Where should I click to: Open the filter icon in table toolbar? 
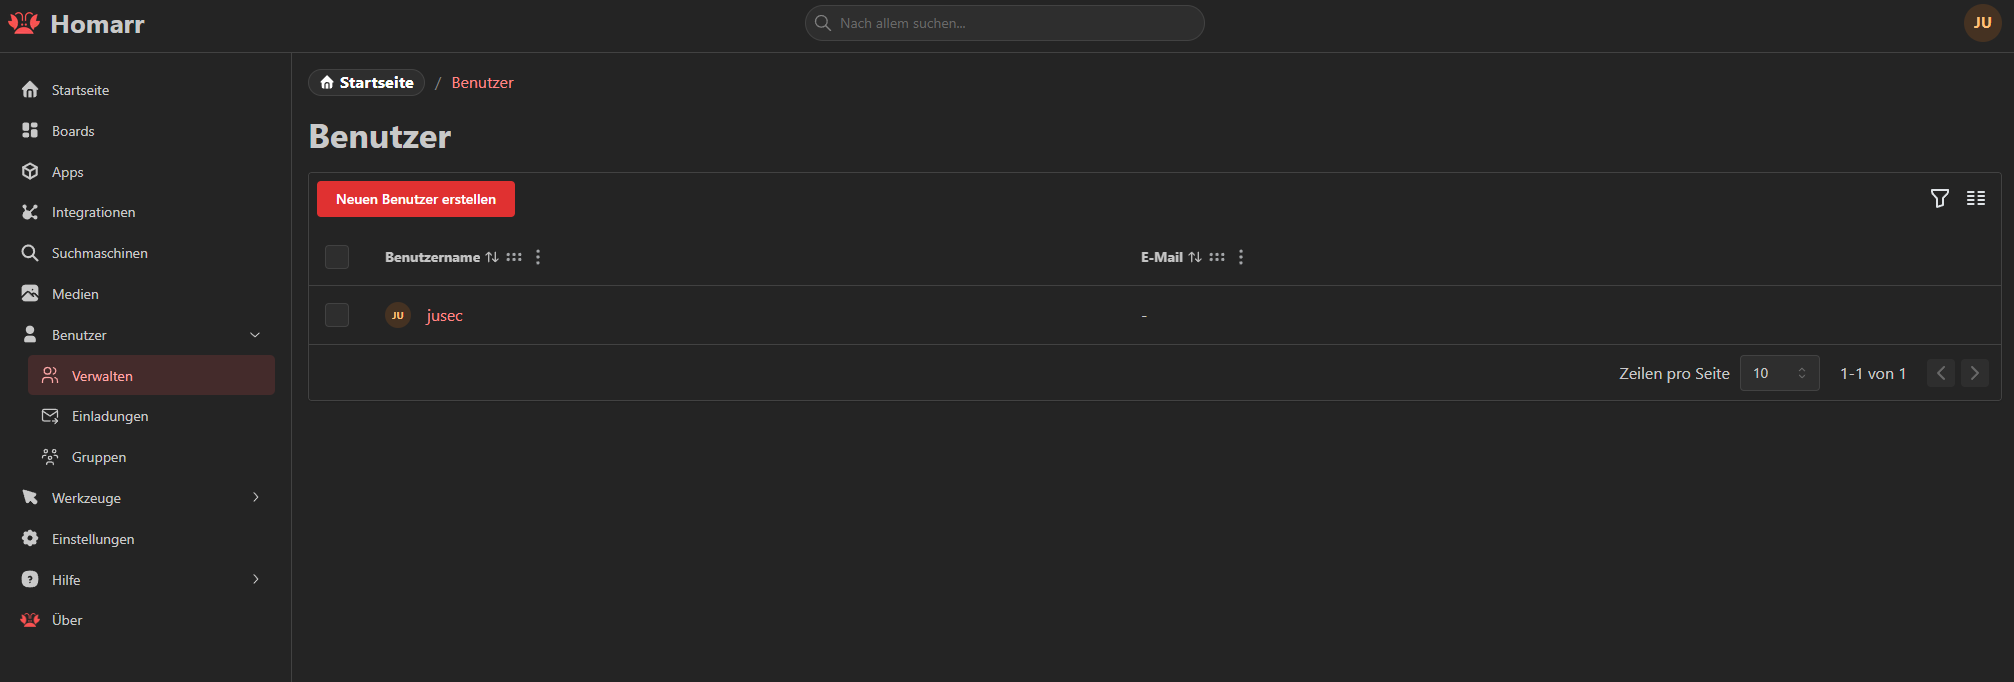tap(1939, 198)
